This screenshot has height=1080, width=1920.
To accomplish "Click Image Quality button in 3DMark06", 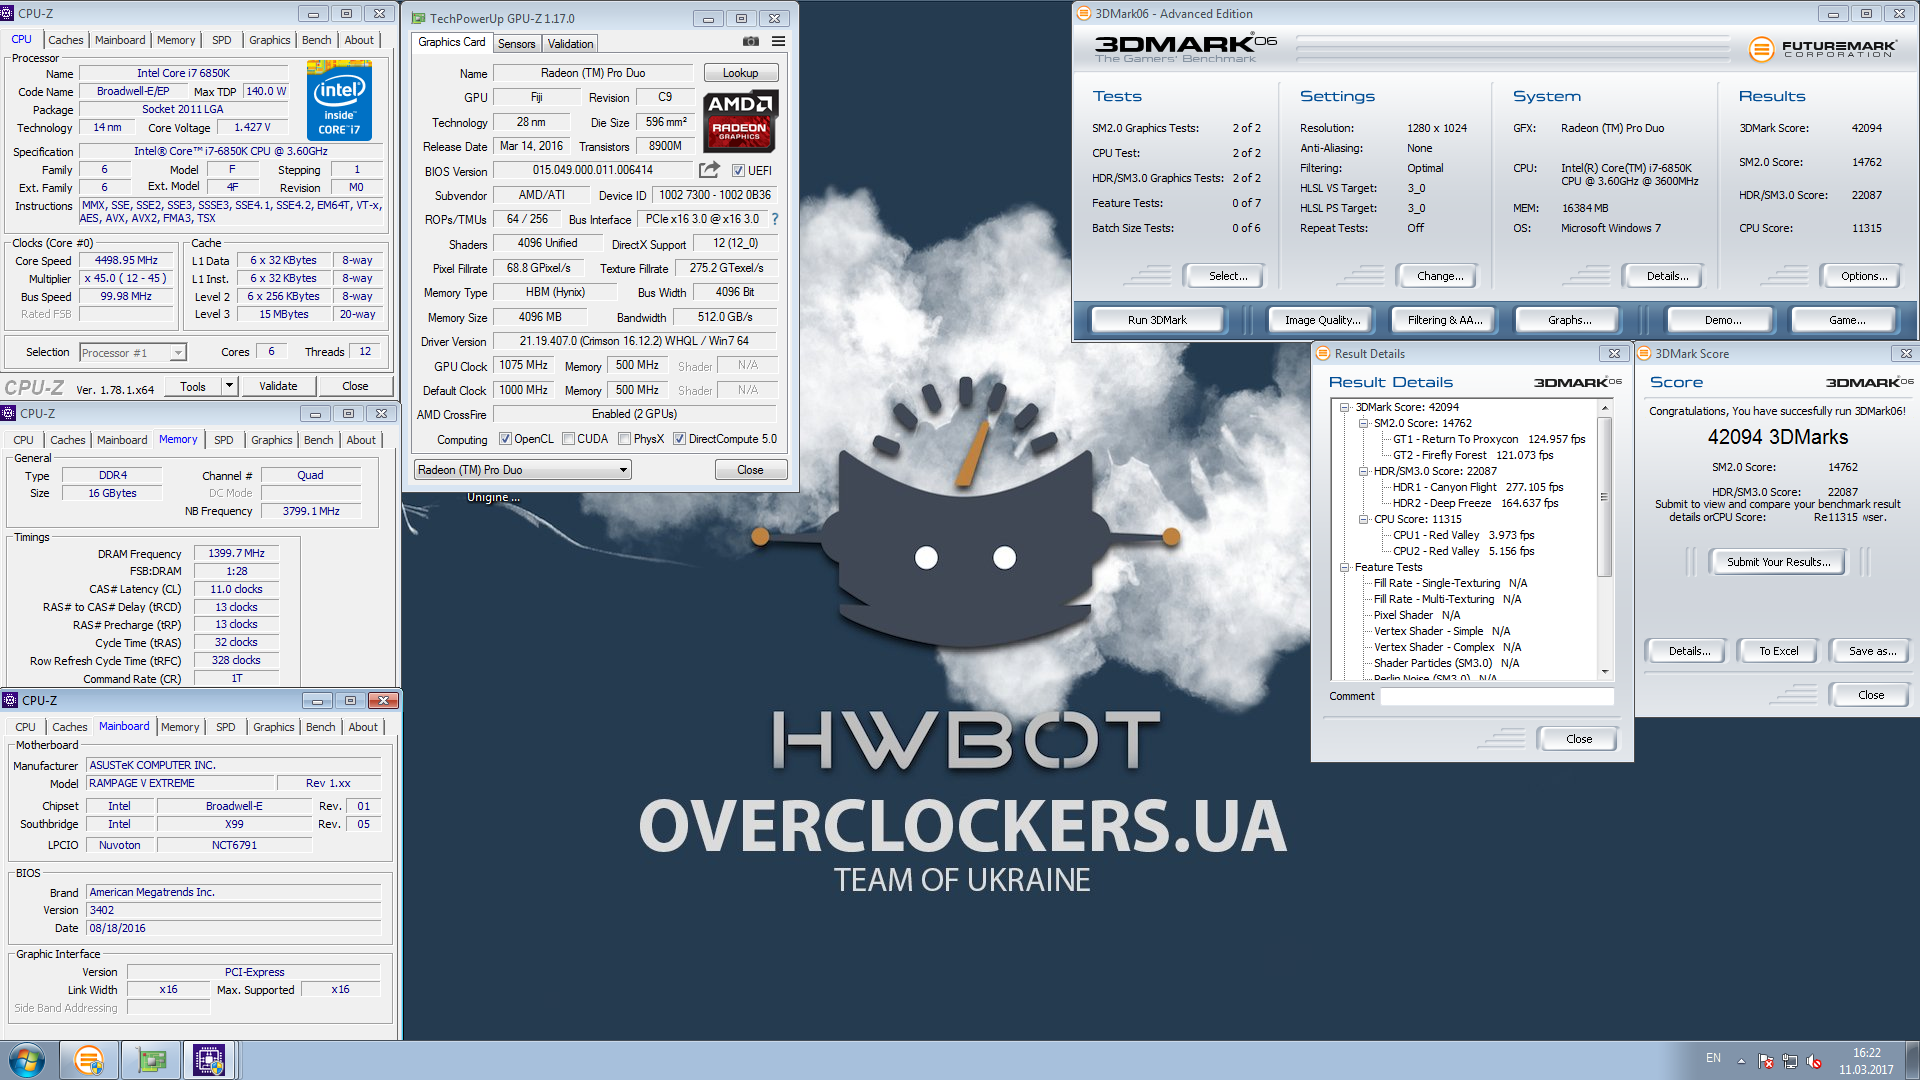I will pos(1322,320).
